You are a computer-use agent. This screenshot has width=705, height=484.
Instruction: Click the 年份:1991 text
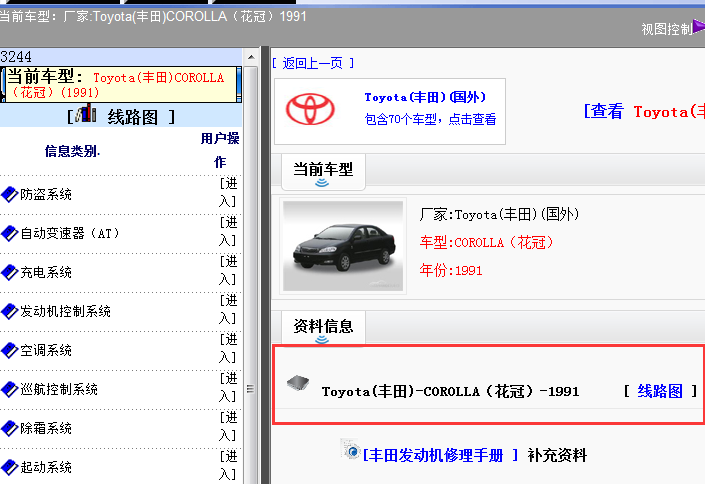click(x=451, y=270)
